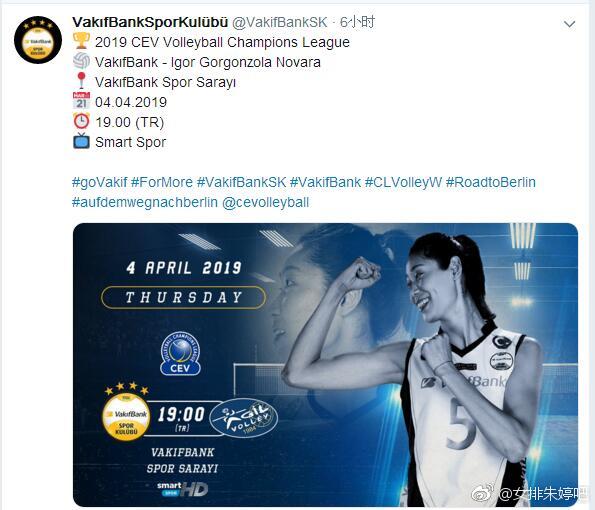This screenshot has width=595, height=510.
Task: Click the trophy emoji icon
Action: point(81,41)
